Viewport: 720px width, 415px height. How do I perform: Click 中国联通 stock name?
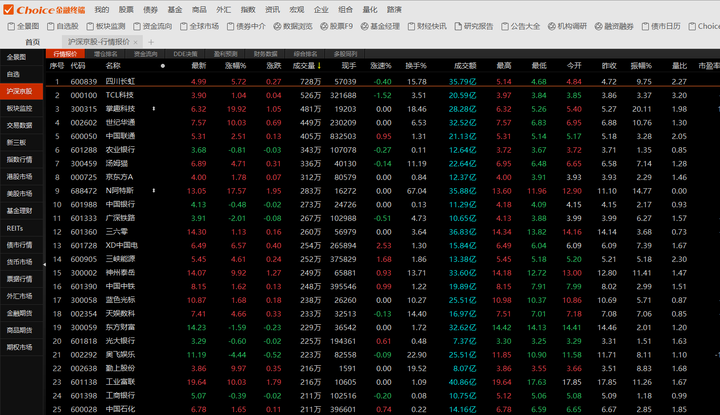(x=120, y=136)
